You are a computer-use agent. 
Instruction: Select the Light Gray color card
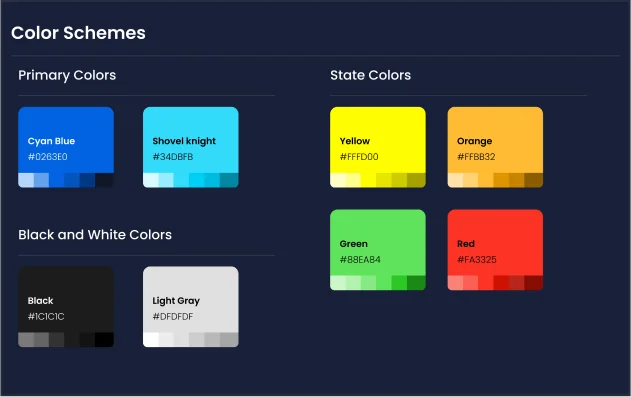(x=191, y=307)
